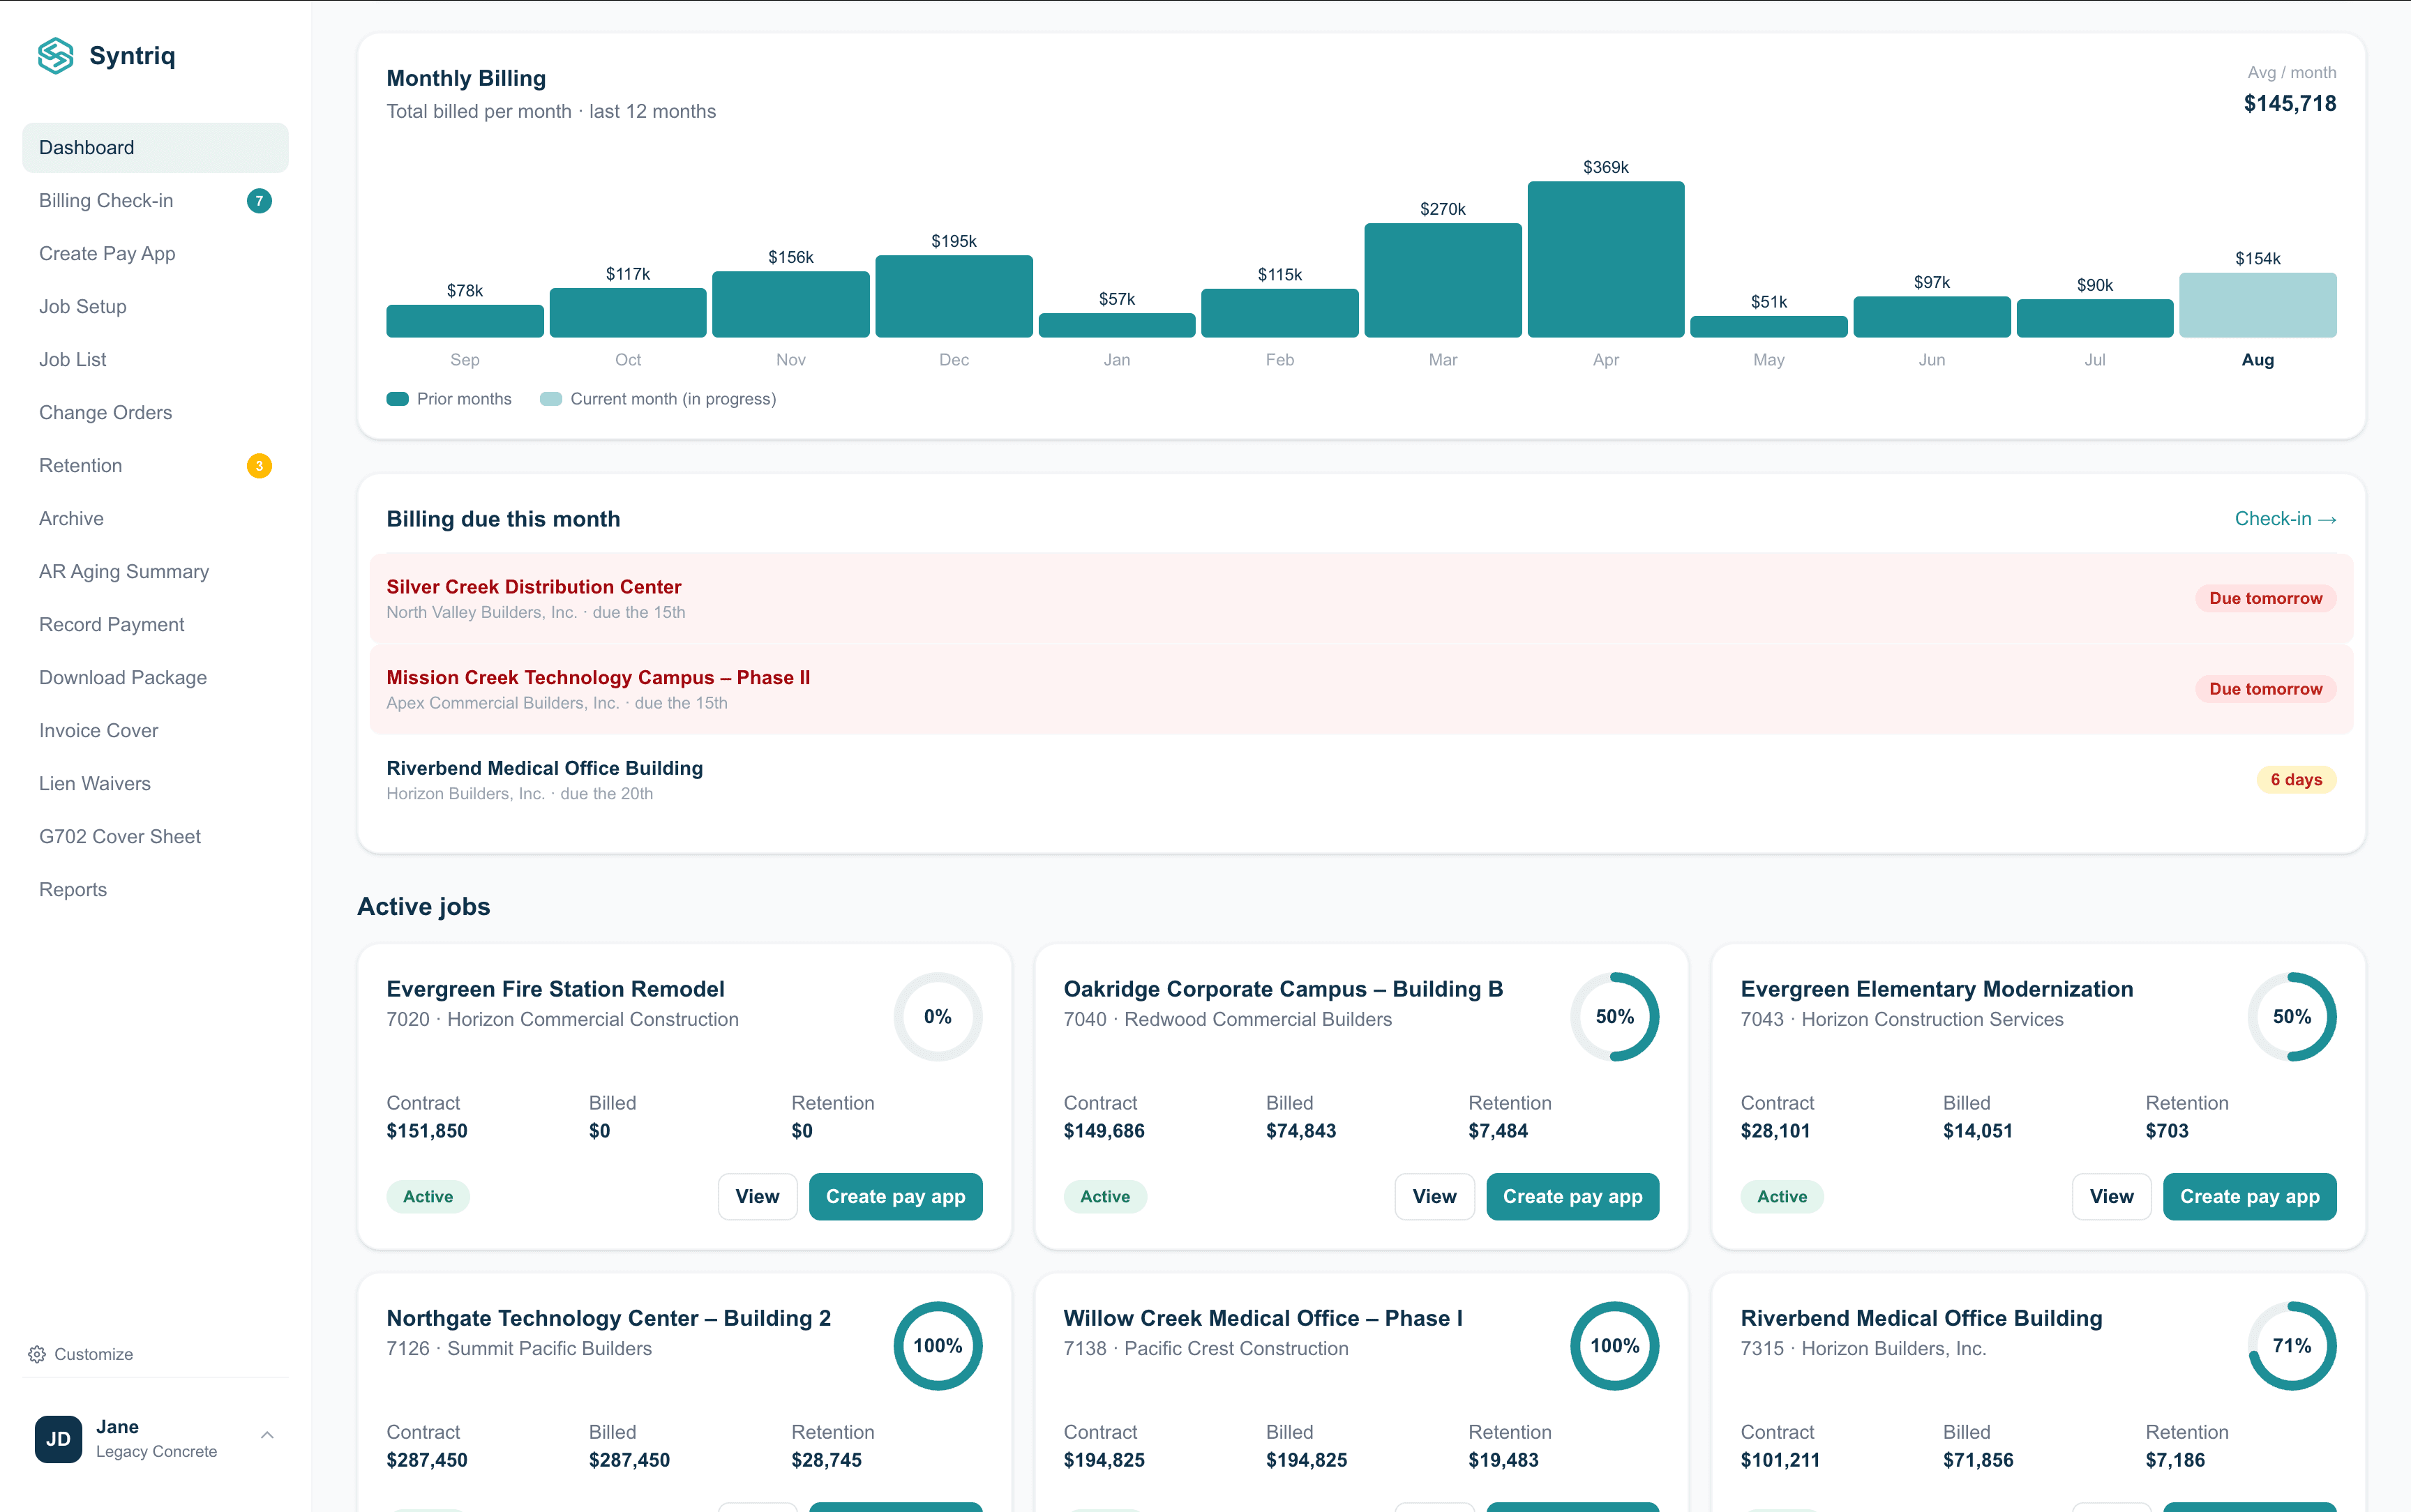Click the Active status on Oakridge Corporate Campus
The image size is (2411, 1512).
click(1105, 1197)
